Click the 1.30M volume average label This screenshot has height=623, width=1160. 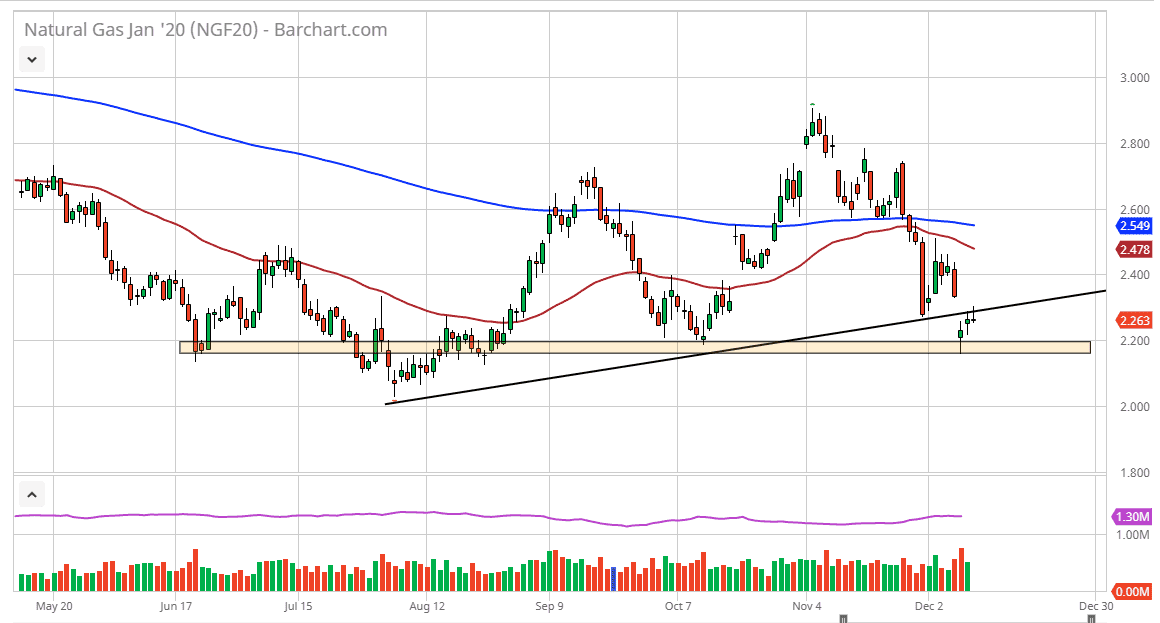click(x=1133, y=516)
